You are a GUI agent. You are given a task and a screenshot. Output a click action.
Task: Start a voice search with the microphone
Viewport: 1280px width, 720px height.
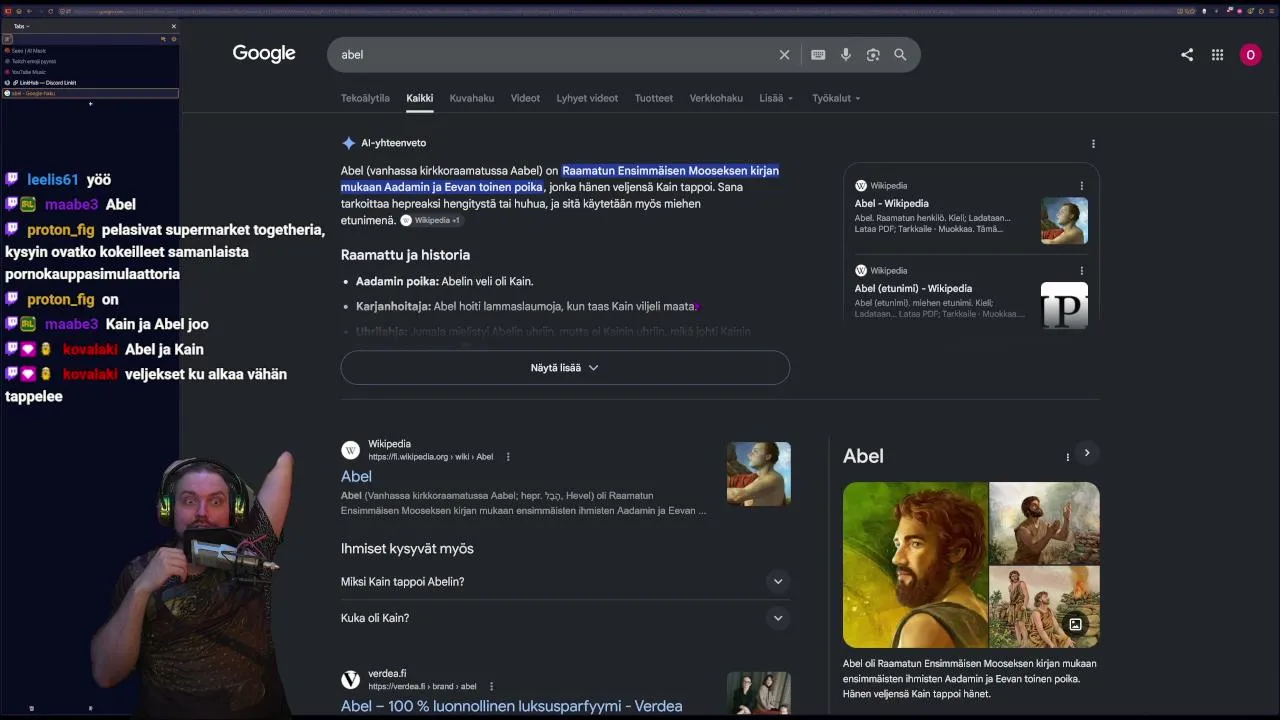[x=846, y=55]
